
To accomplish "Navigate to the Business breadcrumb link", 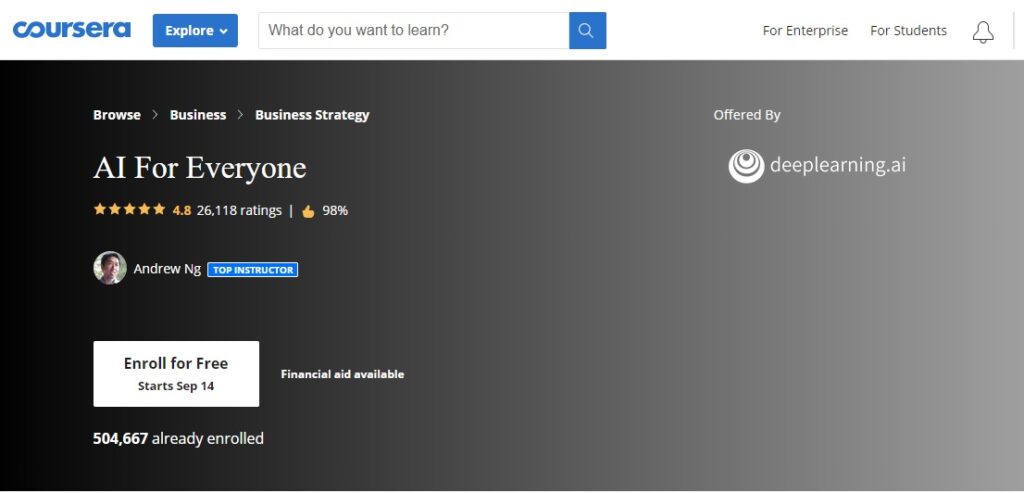I will coord(198,115).
